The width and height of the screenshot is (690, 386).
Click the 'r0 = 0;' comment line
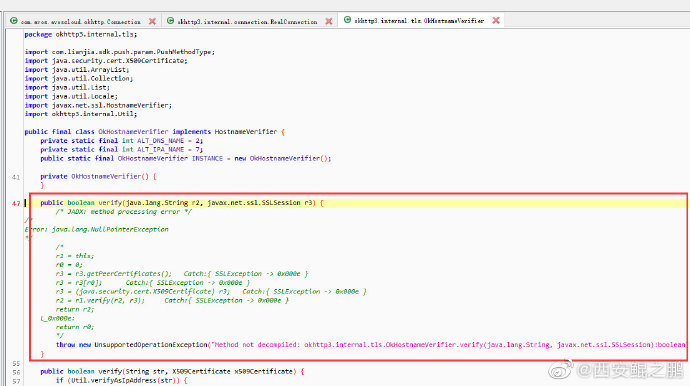pos(69,265)
